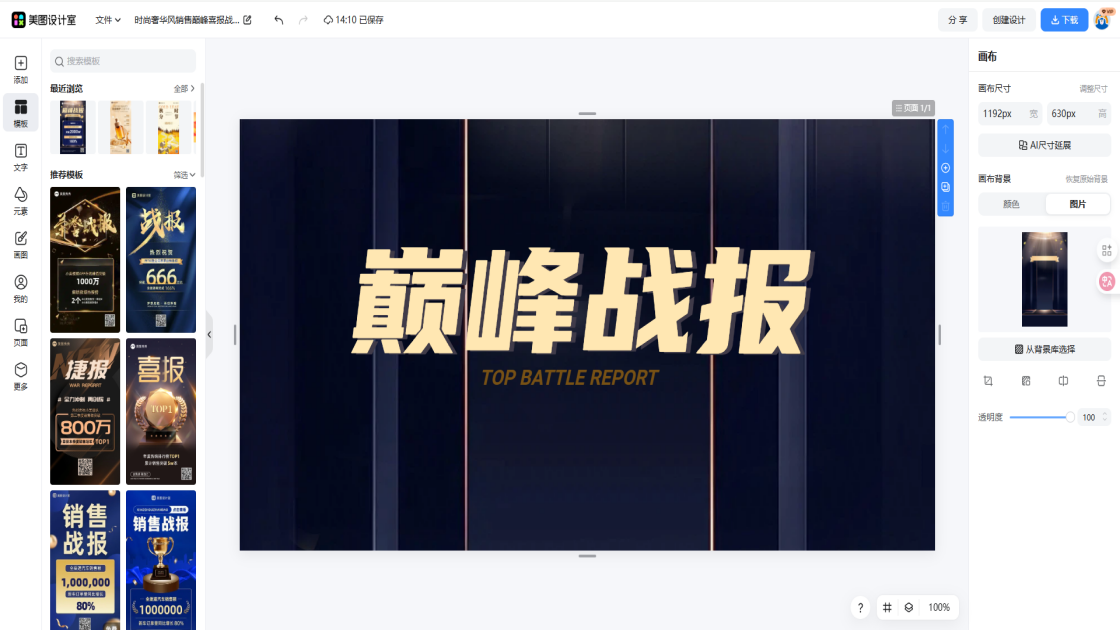Toggle the grid icon at bottom bar
This screenshot has width=1120, height=630.
point(887,607)
